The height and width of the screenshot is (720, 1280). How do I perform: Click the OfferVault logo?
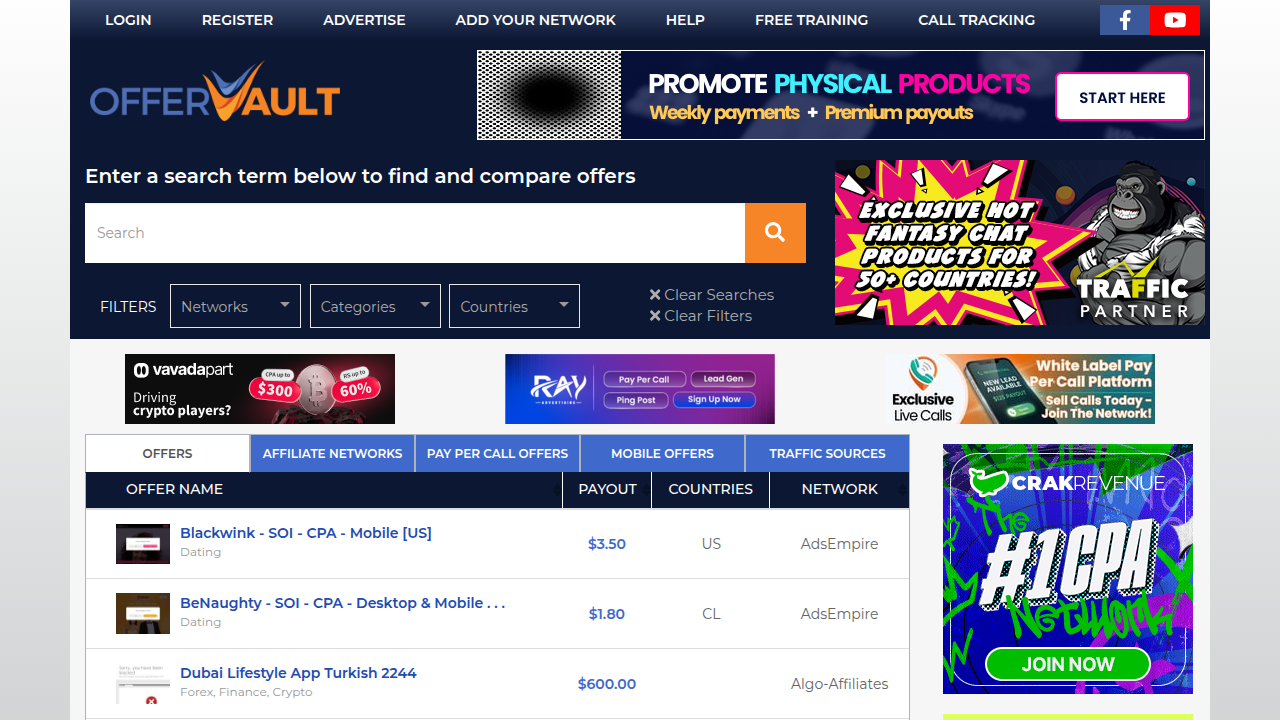click(215, 92)
